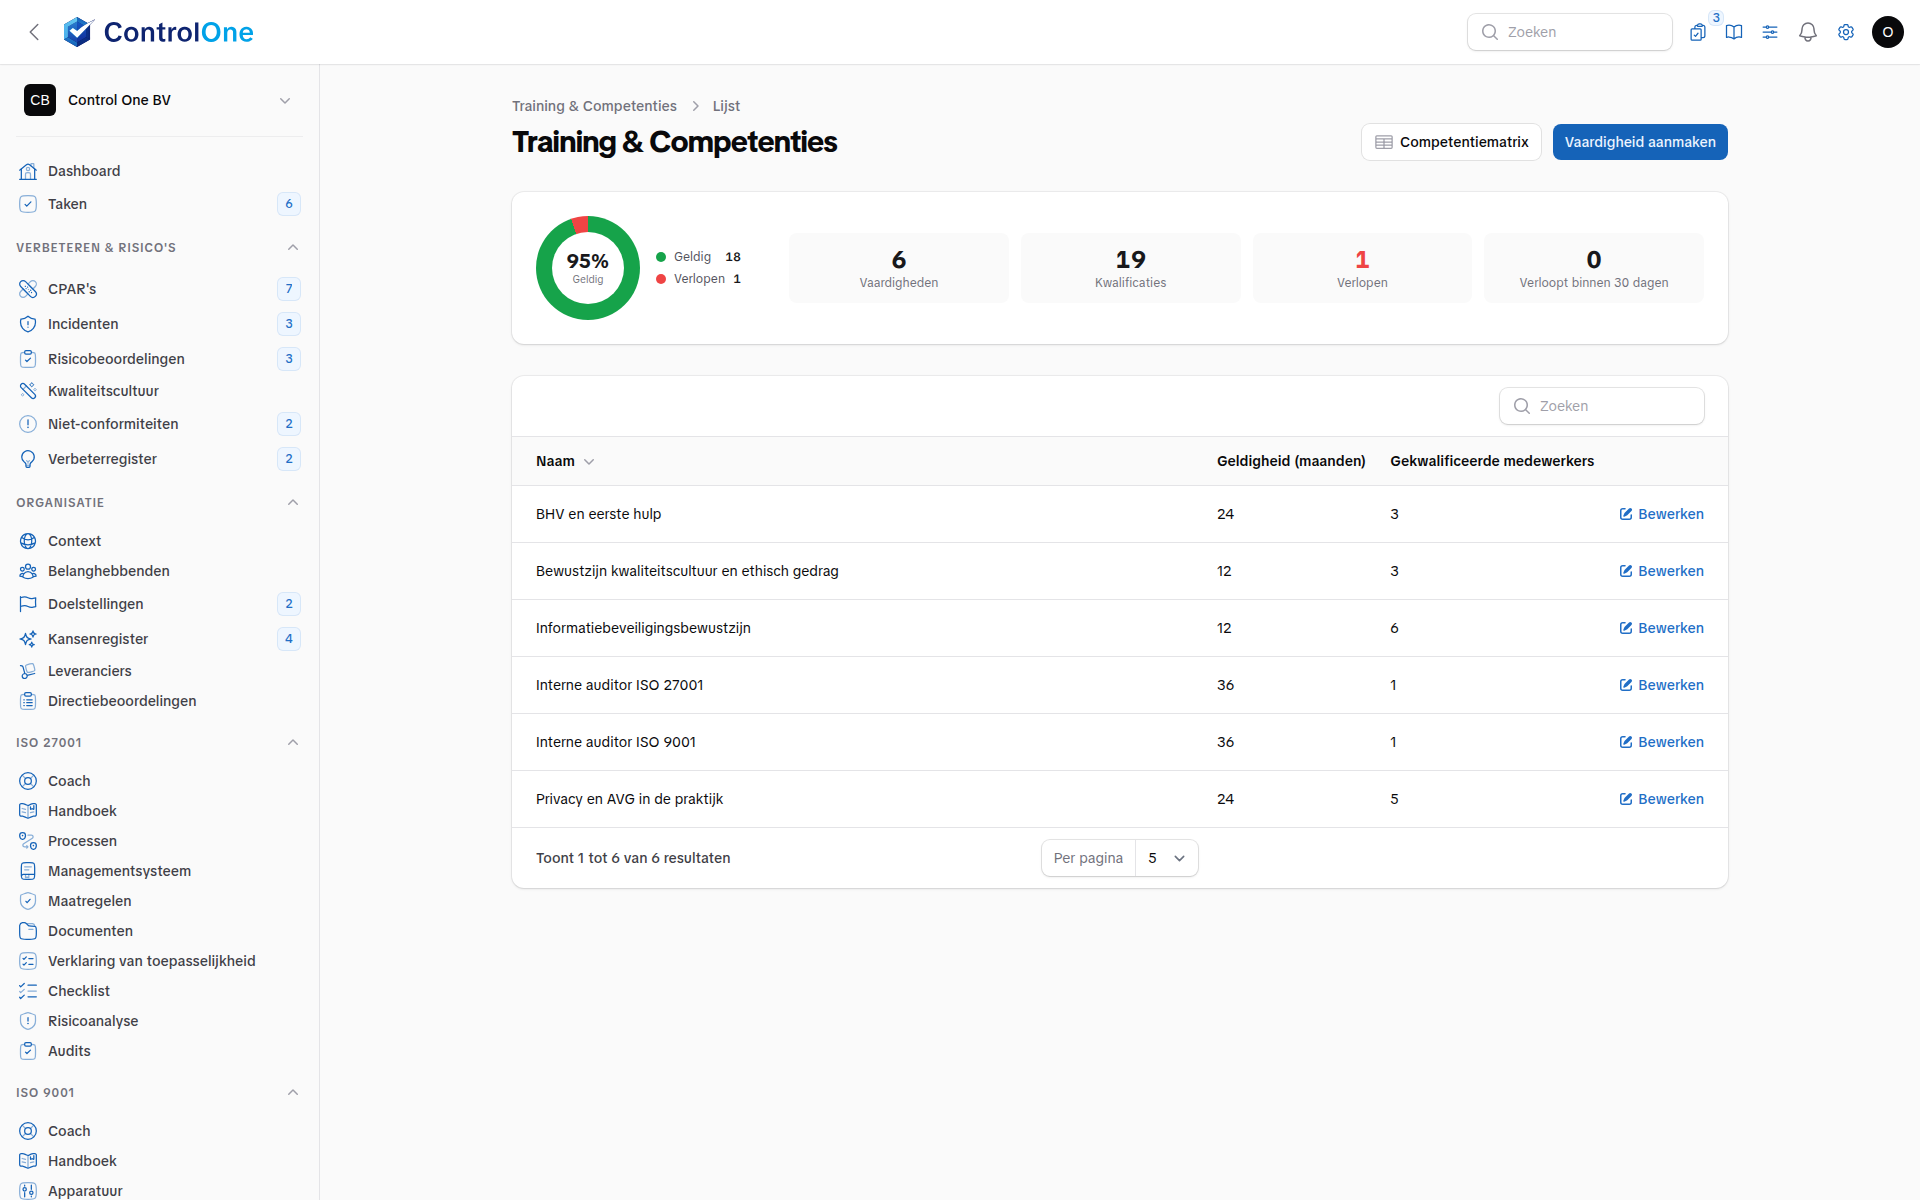Click the Training & Competenties breadcrumb link
The image size is (1920, 1200).
(x=594, y=106)
